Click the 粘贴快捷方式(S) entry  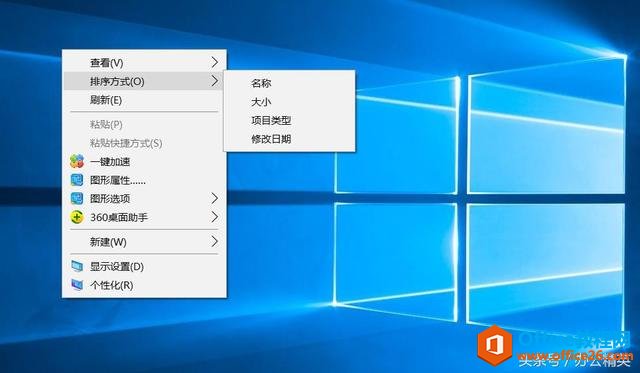pyautogui.click(x=144, y=143)
